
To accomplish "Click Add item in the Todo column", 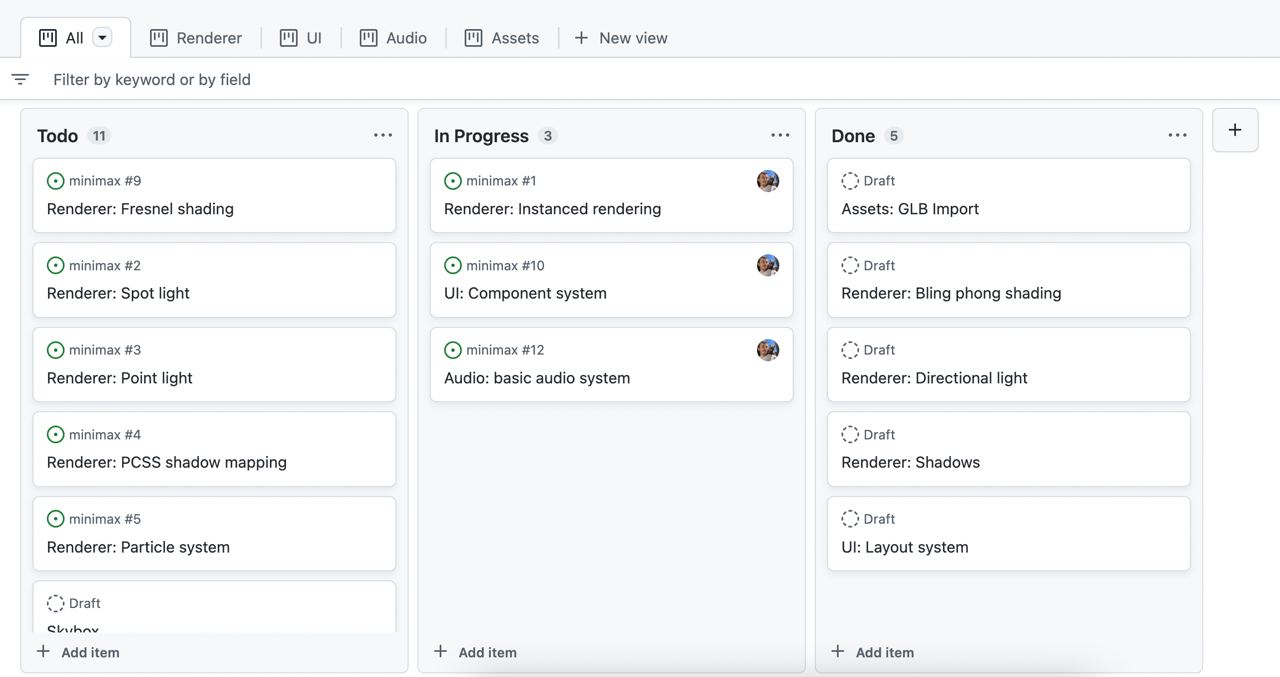I will tap(78, 652).
